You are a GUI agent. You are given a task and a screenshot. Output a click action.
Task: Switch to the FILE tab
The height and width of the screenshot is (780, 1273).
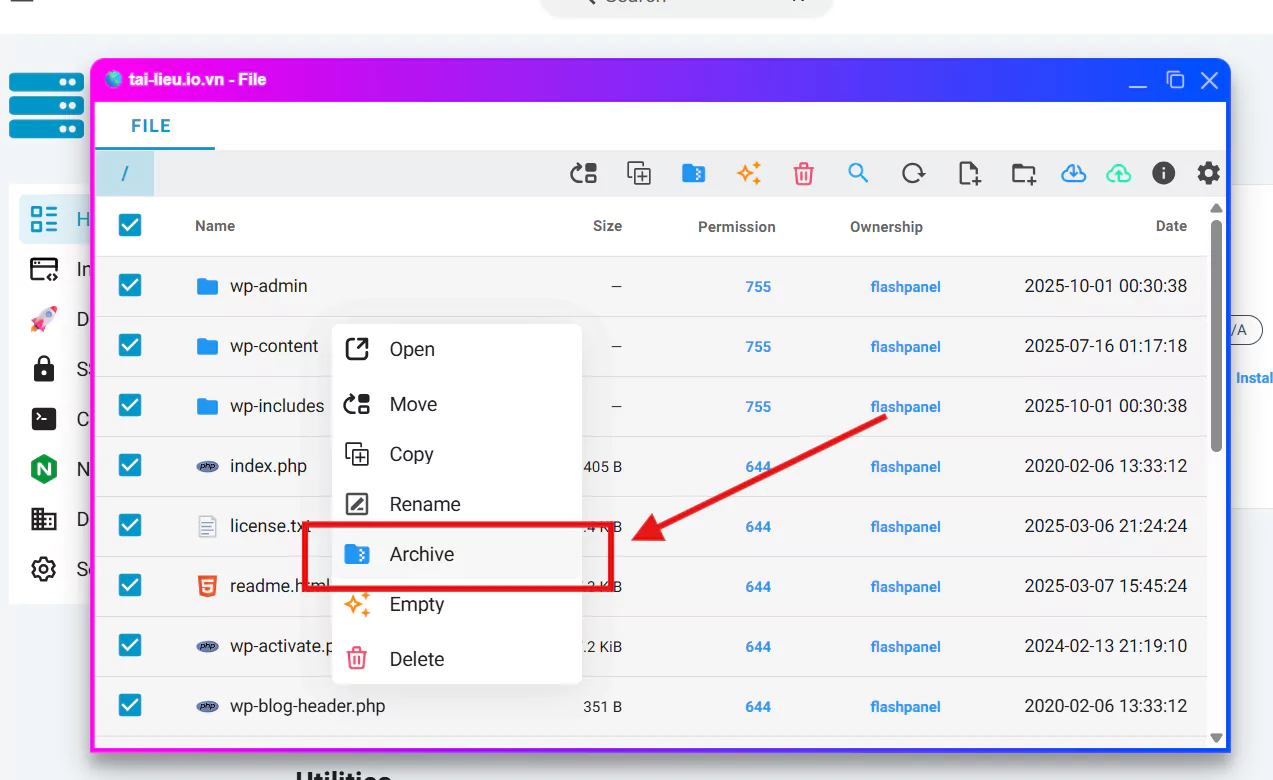pyautogui.click(x=151, y=126)
